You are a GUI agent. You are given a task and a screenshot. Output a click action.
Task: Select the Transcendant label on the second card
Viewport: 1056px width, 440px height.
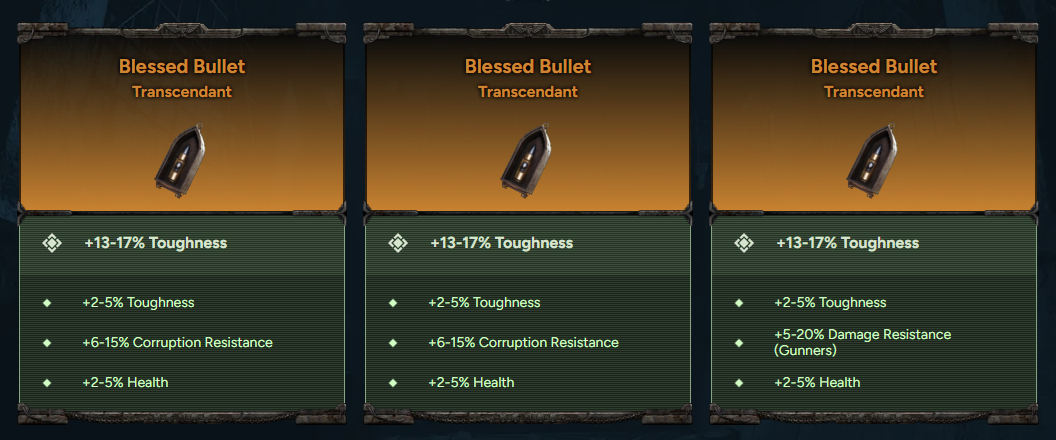click(x=528, y=92)
